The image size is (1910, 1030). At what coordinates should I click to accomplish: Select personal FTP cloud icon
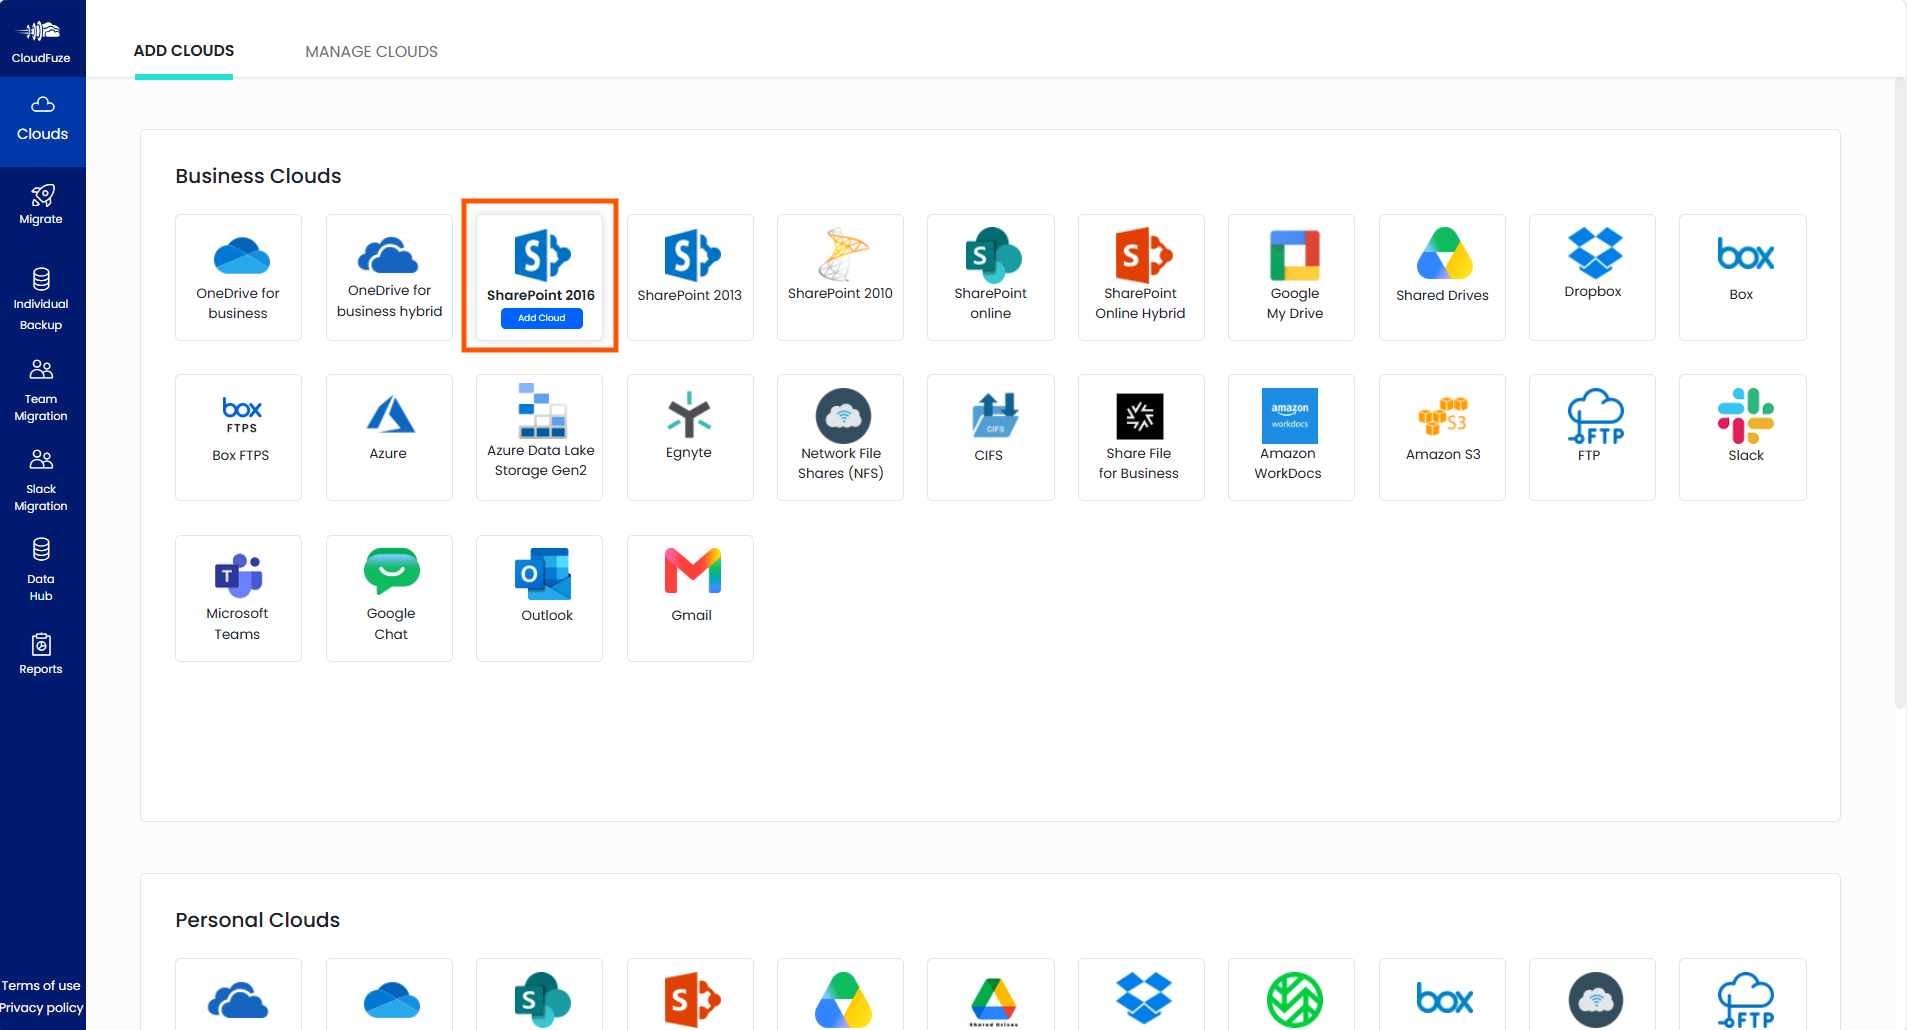pyautogui.click(x=1745, y=1000)
